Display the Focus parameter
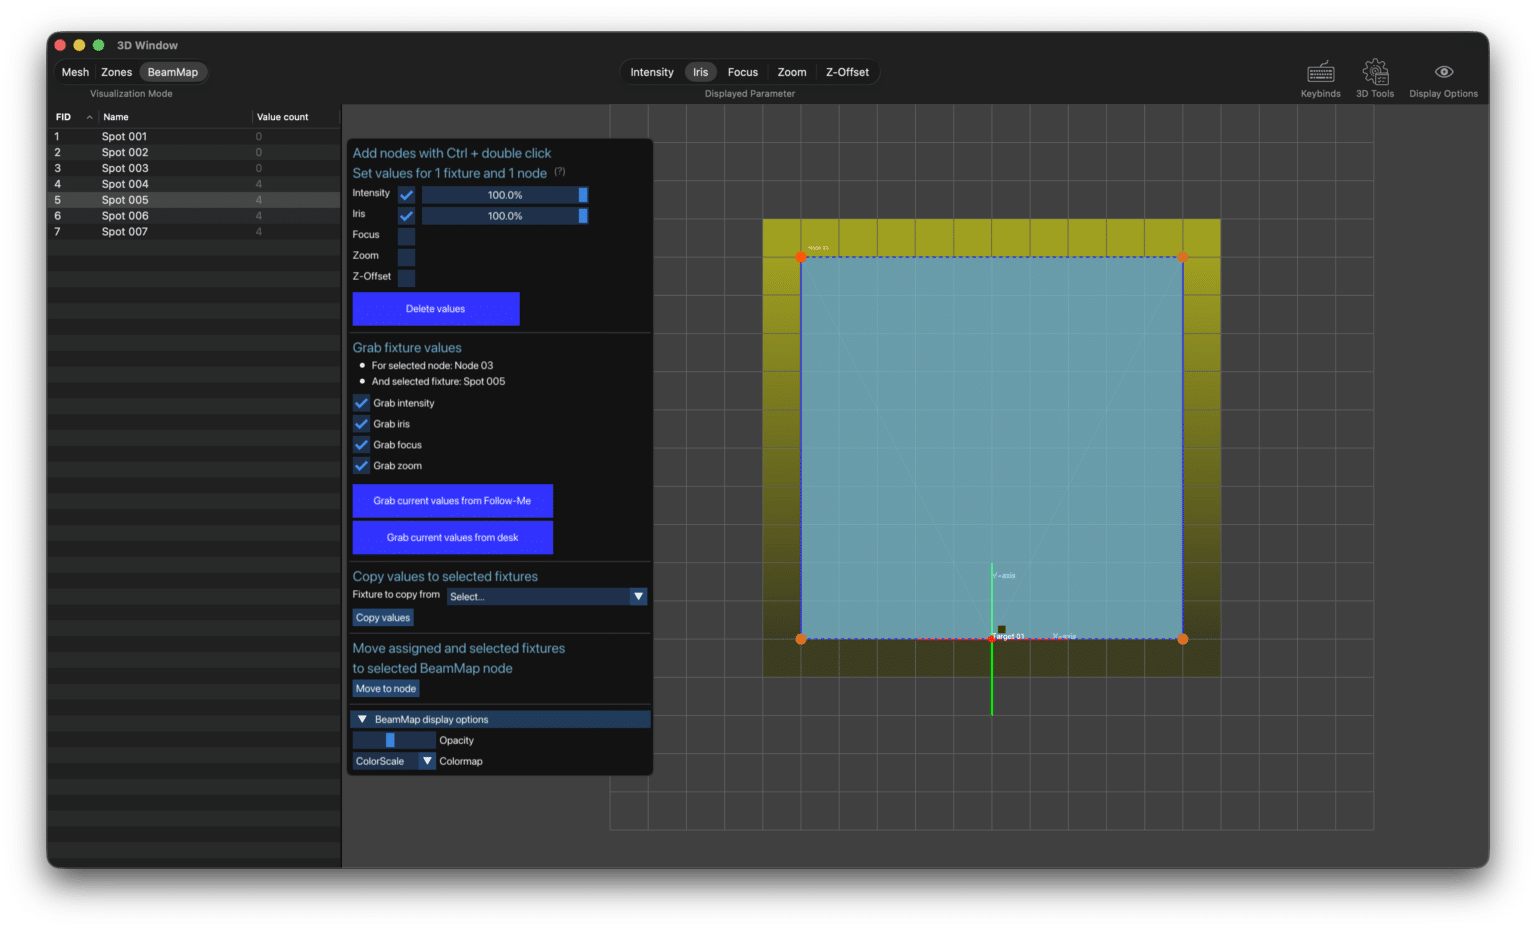This screenshot has width=1536, height=930. tap(743, 72)
